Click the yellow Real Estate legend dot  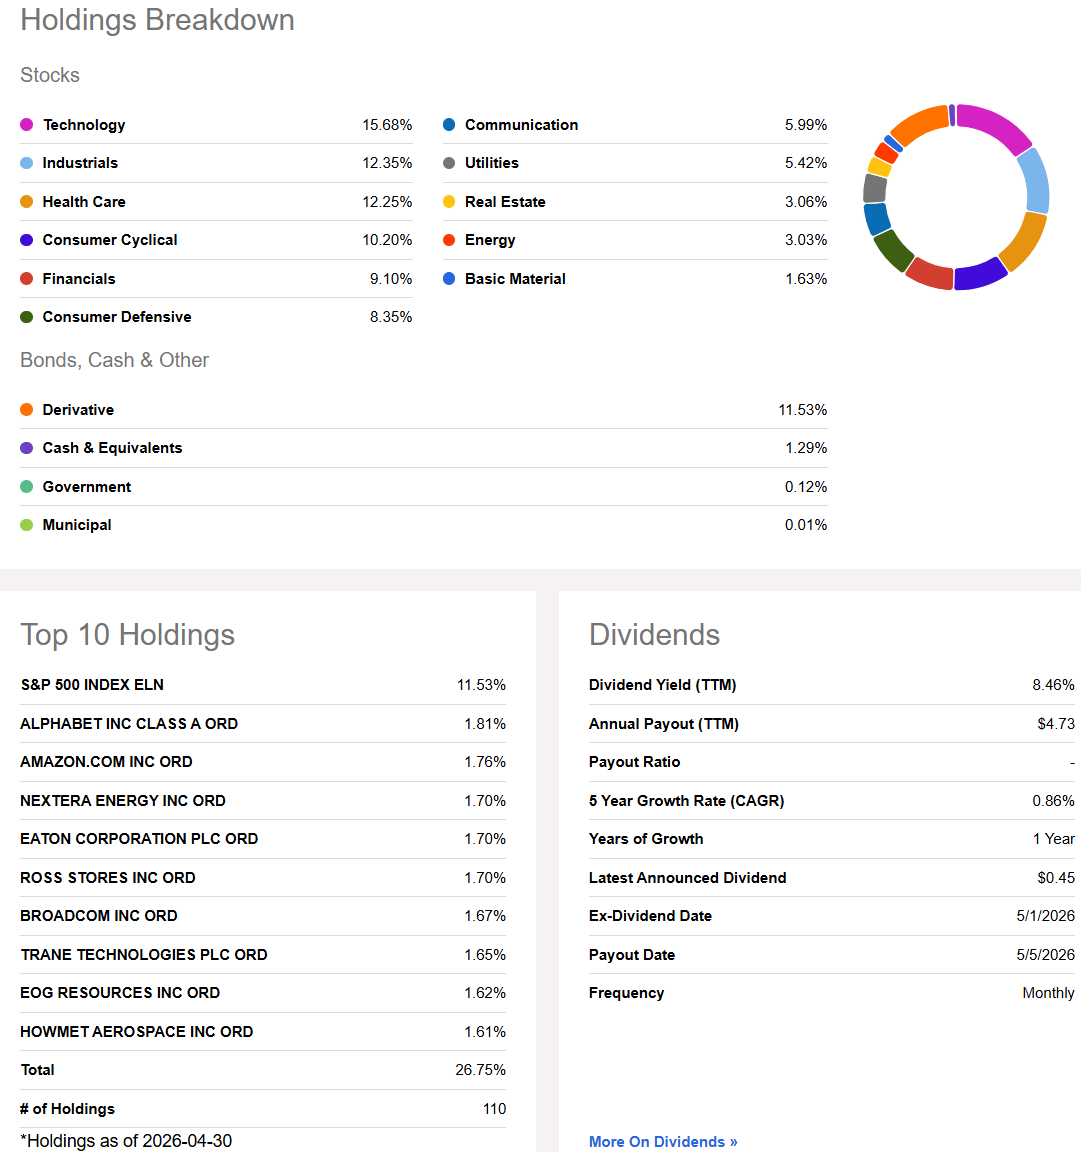tap(449, 201)
